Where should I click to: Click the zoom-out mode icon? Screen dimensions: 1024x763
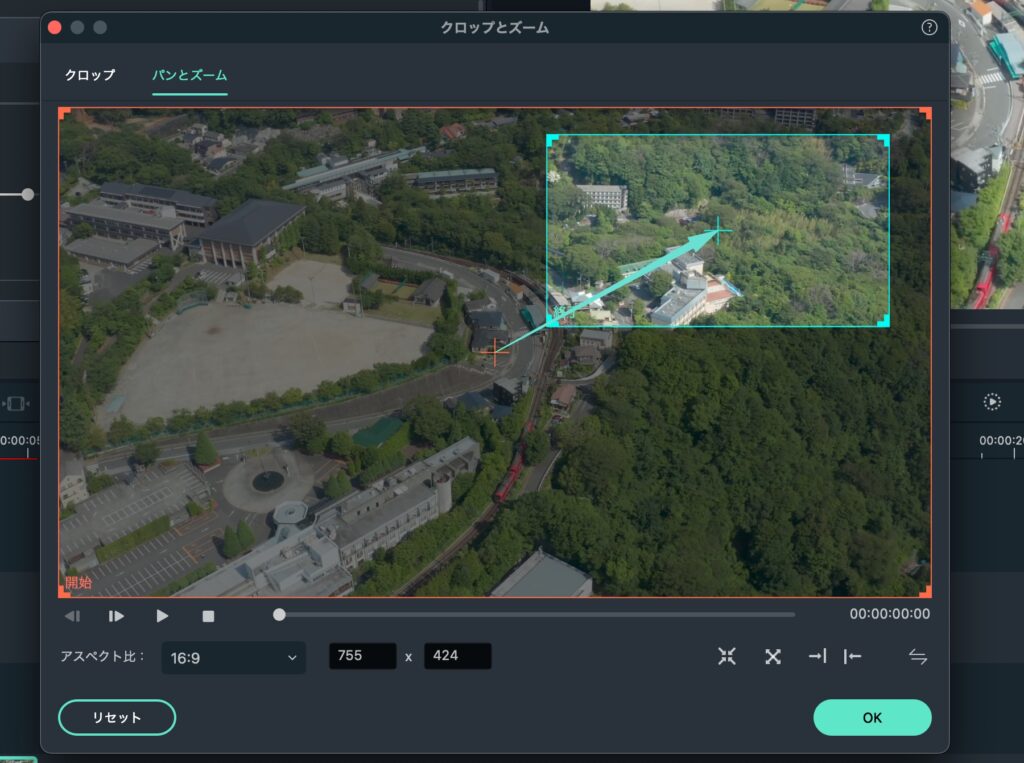click(773, 656)
